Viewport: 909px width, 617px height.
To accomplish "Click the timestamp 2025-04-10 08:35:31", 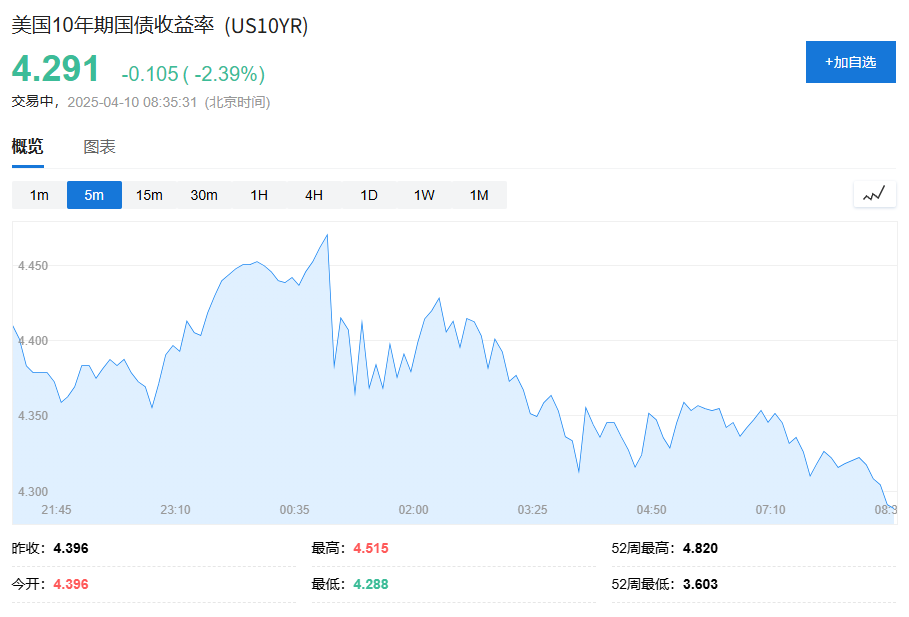I will (x=132, y=102).
